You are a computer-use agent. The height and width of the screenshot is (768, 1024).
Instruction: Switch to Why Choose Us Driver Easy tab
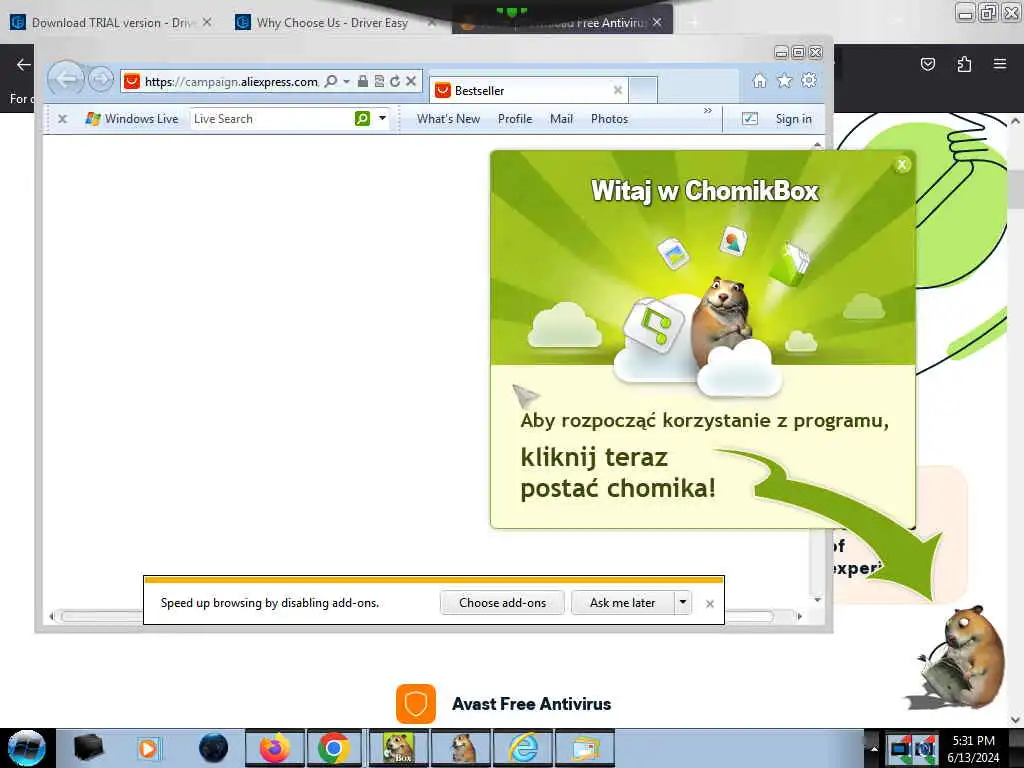tap(332, 23)
